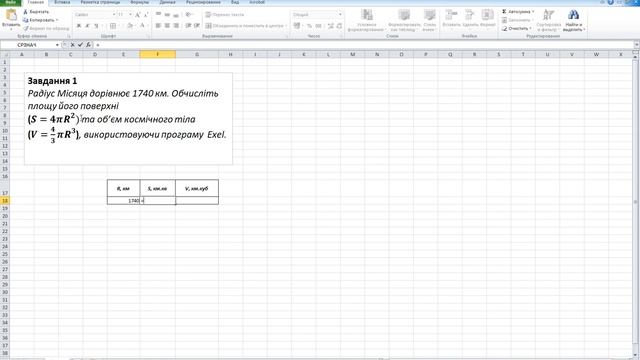Image resolution: width=640 pixels, height=360 pixels.
Task: Click the 'V, км.куб' header cell
Action: point(197,188)
